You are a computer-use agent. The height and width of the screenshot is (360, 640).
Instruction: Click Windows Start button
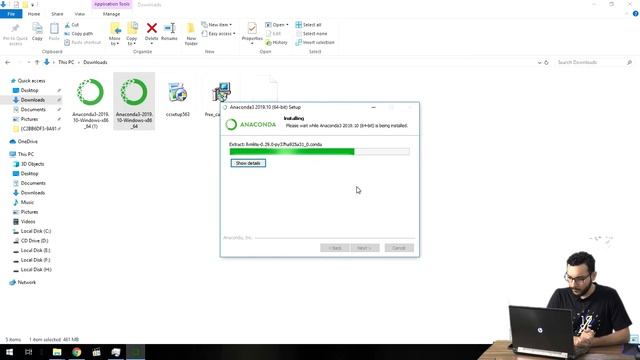pyautogui.click(x=9, y=352)
